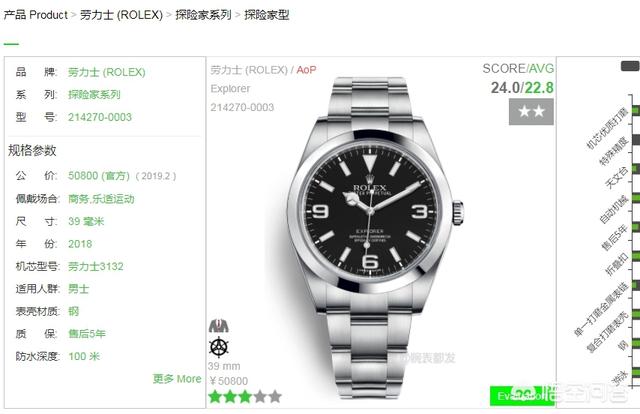Click the 售后5年 warranty link
This screenshot has width=640, height=414.
[x=87, y=334]
